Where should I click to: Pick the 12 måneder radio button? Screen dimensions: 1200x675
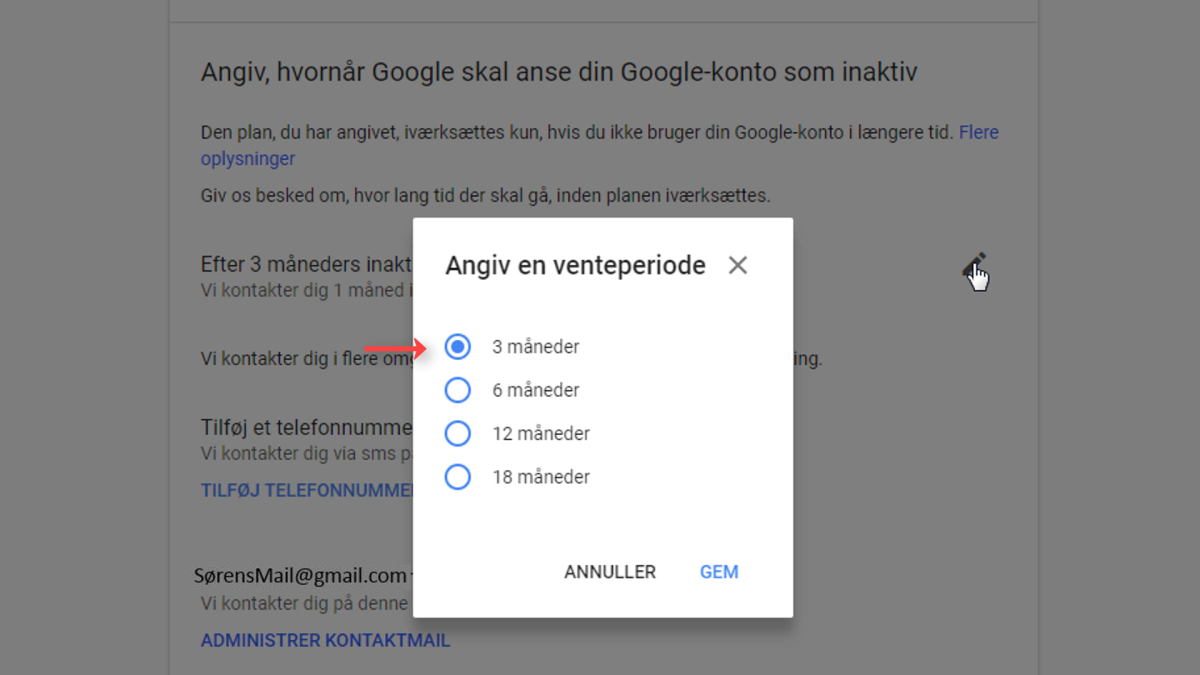click(x=457, y=434)
